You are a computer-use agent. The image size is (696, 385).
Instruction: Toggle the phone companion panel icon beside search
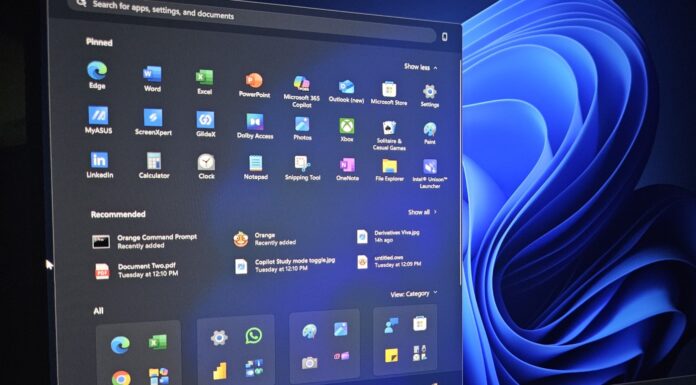pyautogui.click(x=444, y=37)
